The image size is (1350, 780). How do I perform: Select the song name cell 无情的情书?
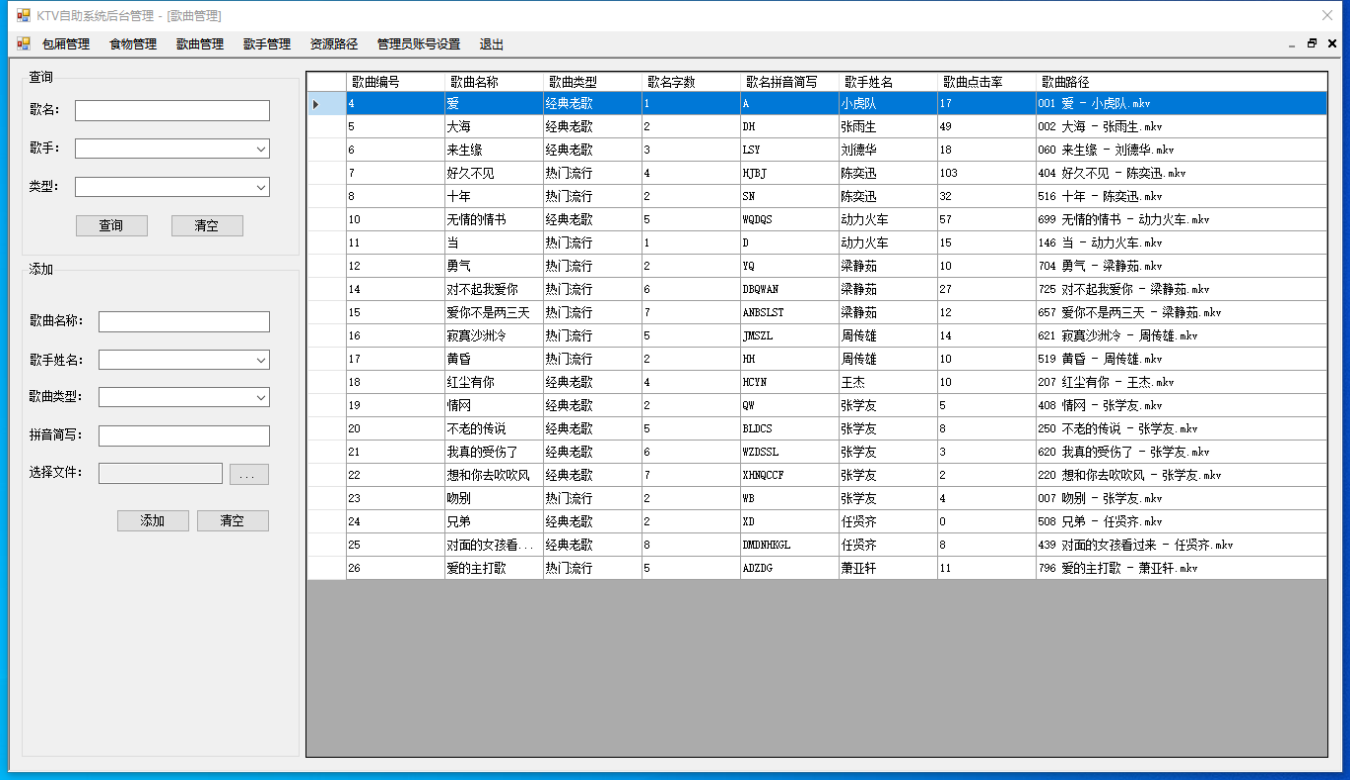(x=494, y=219)
